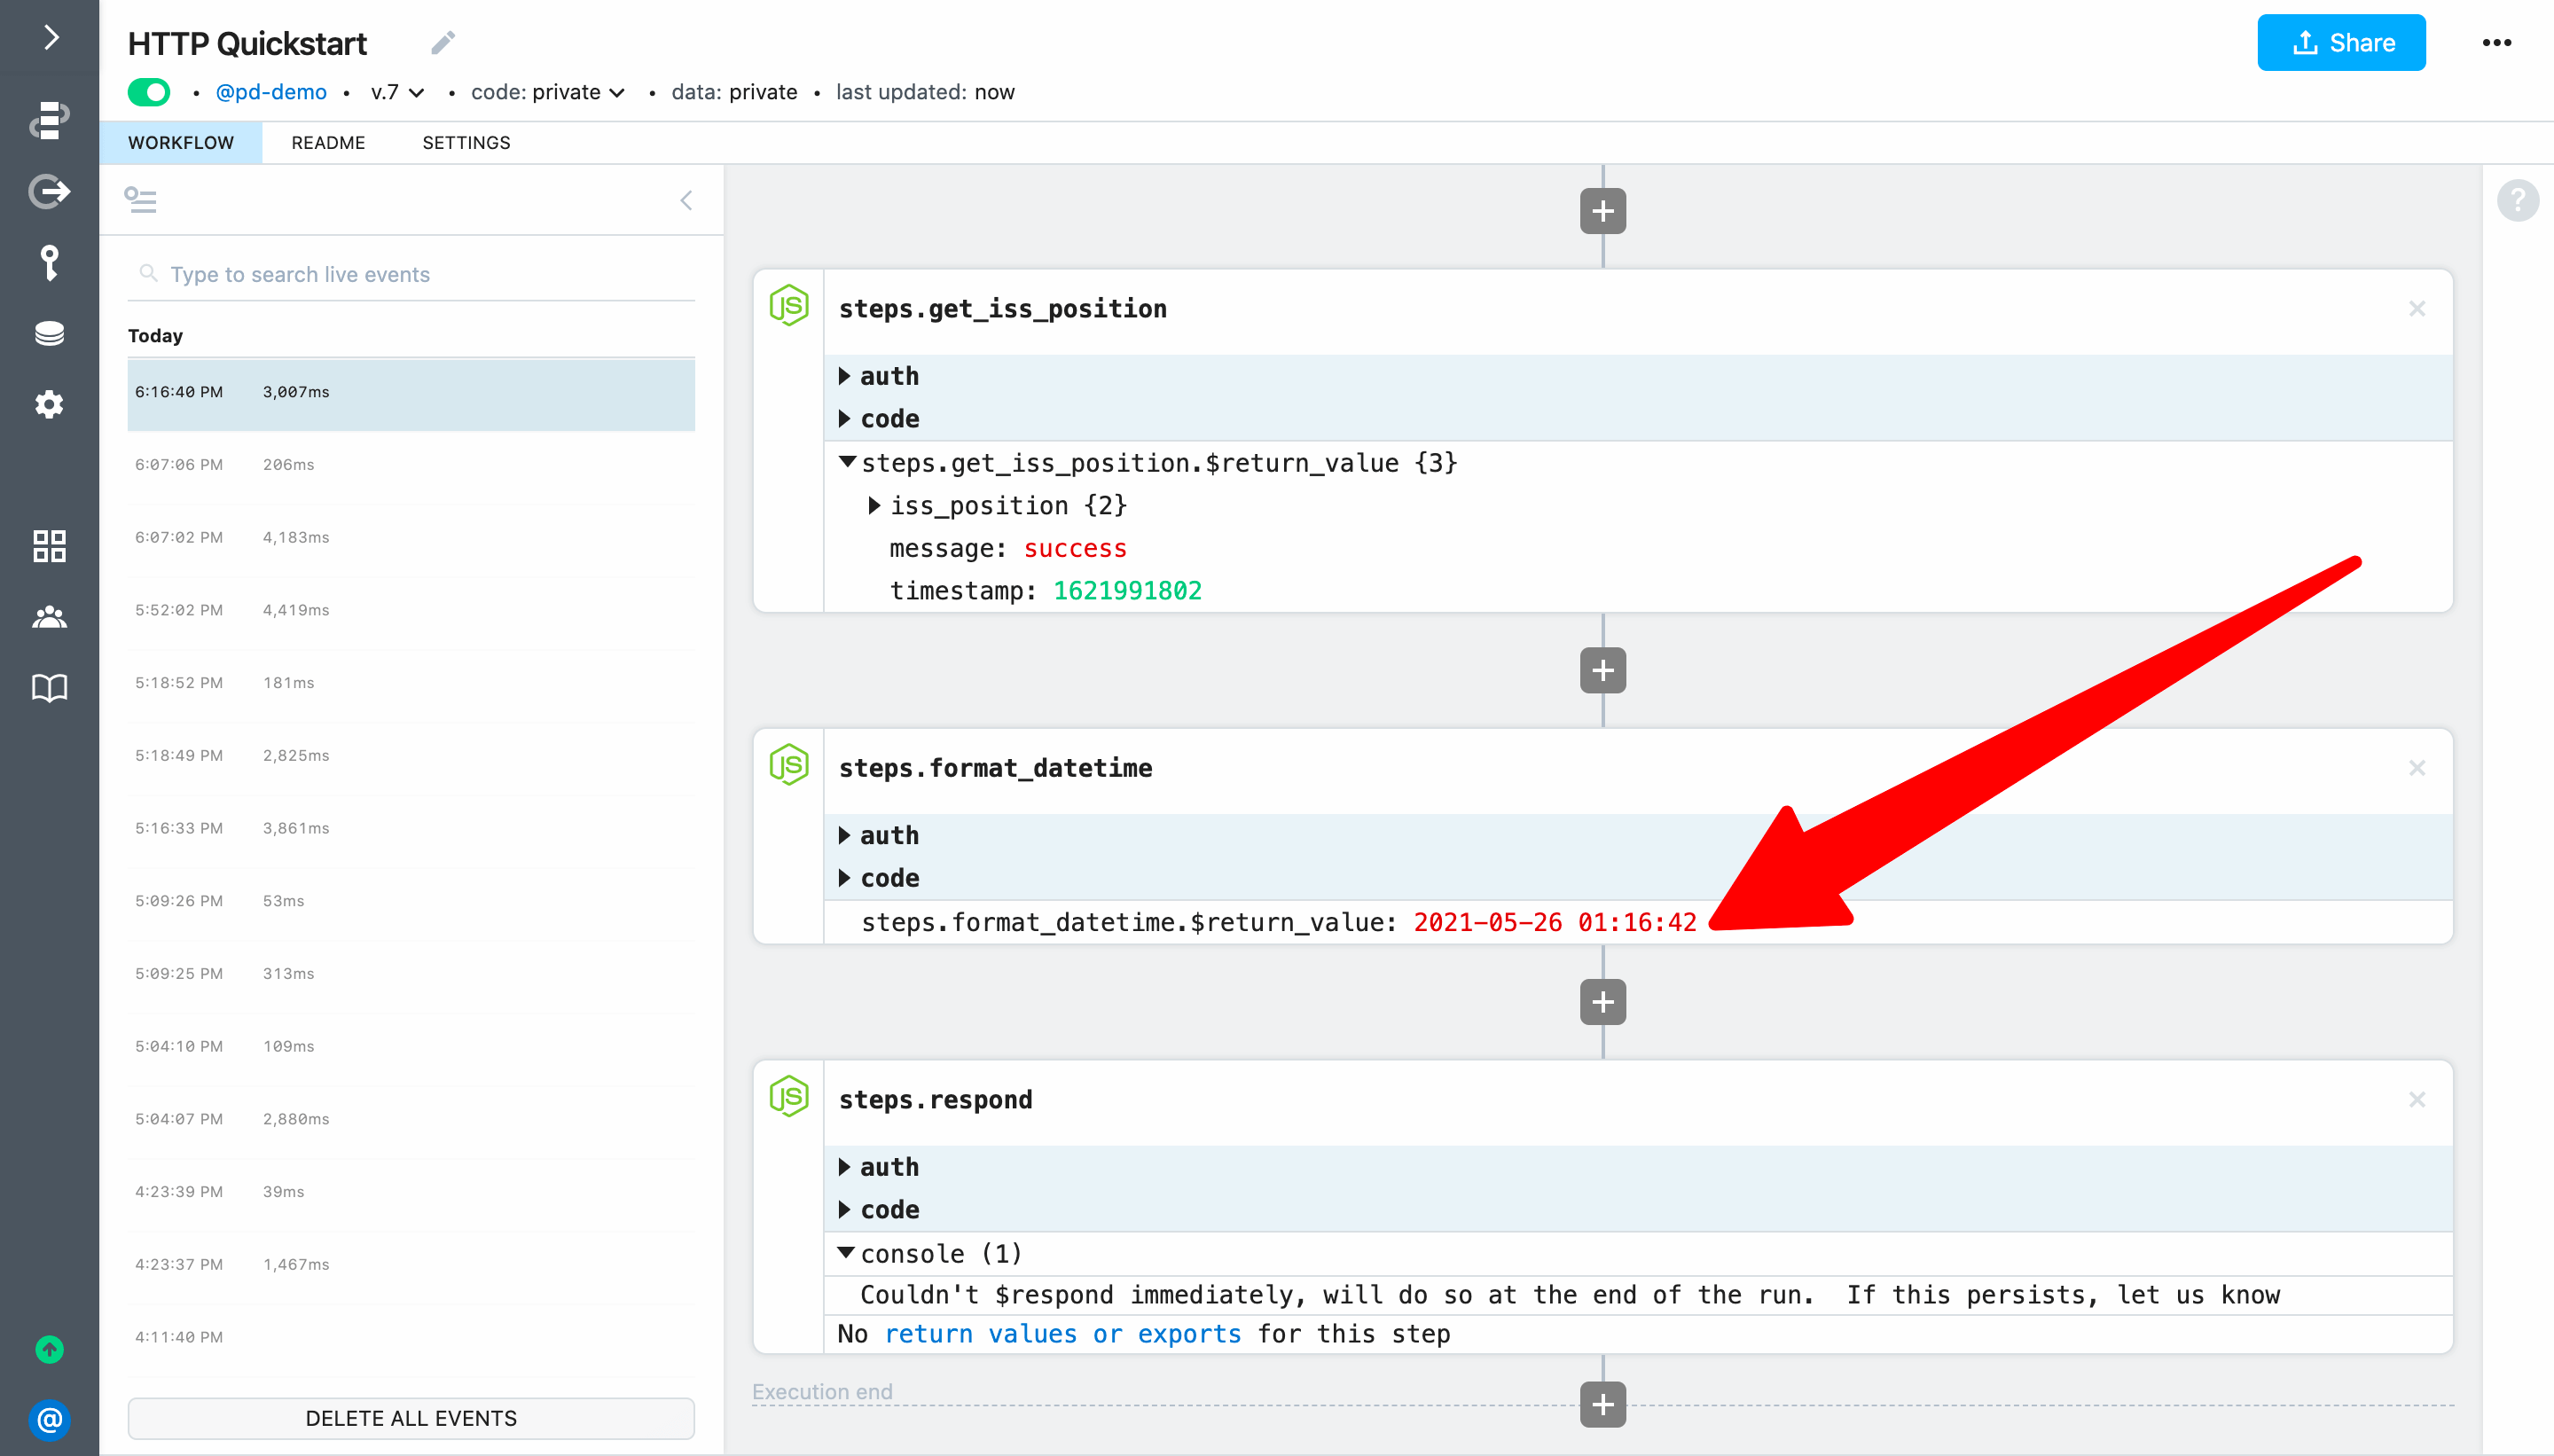Click DELETE ALL EVENTS button

pos(411,1418)
